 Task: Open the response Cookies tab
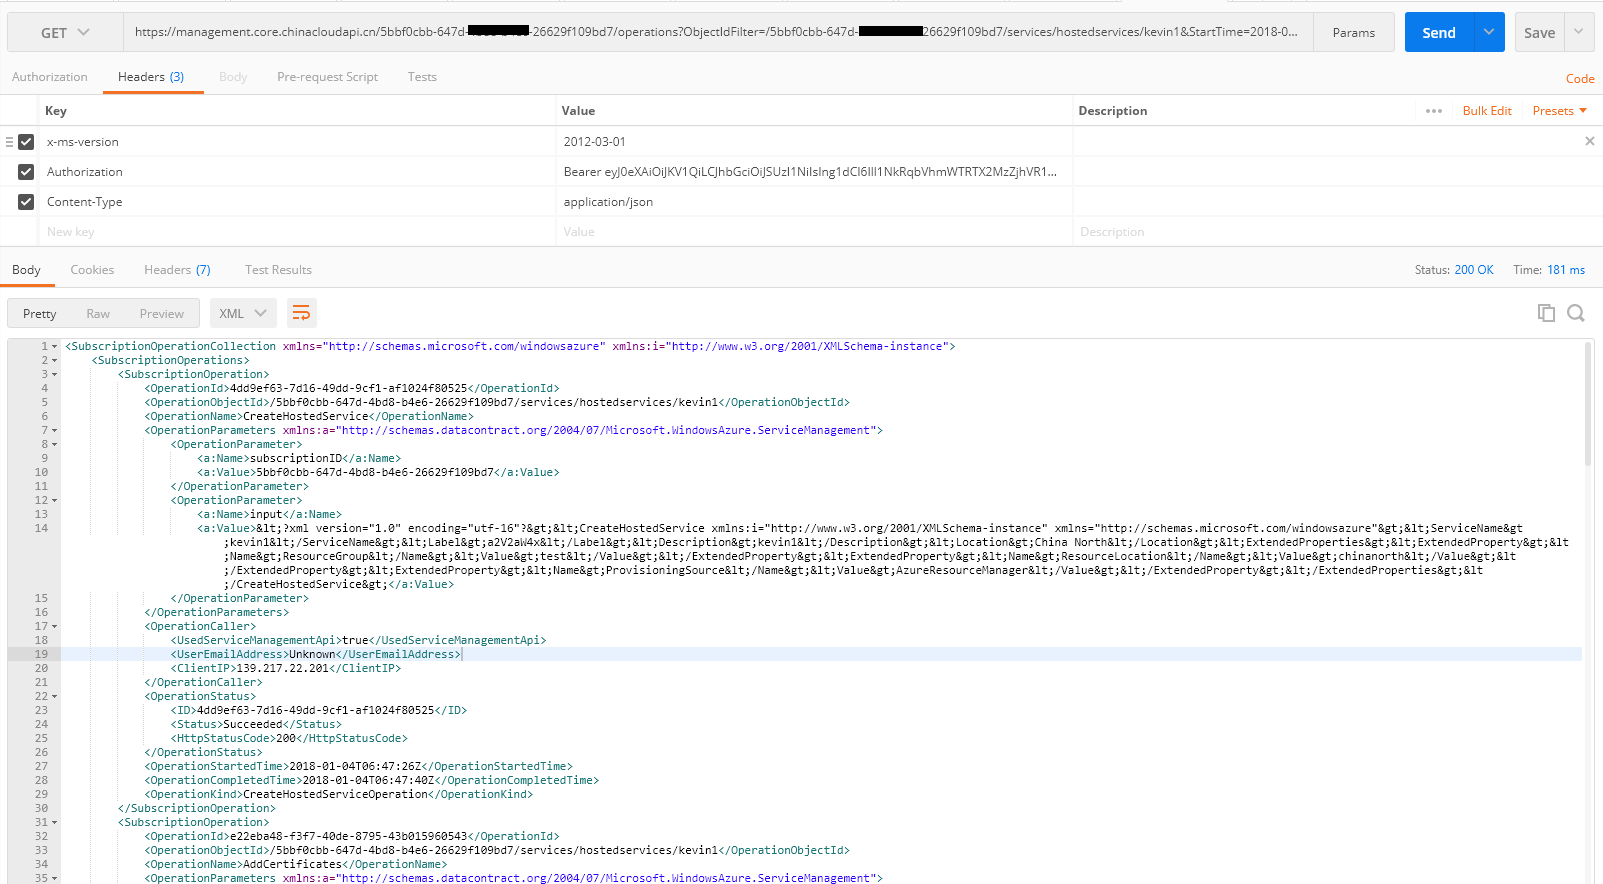[92, 270]
